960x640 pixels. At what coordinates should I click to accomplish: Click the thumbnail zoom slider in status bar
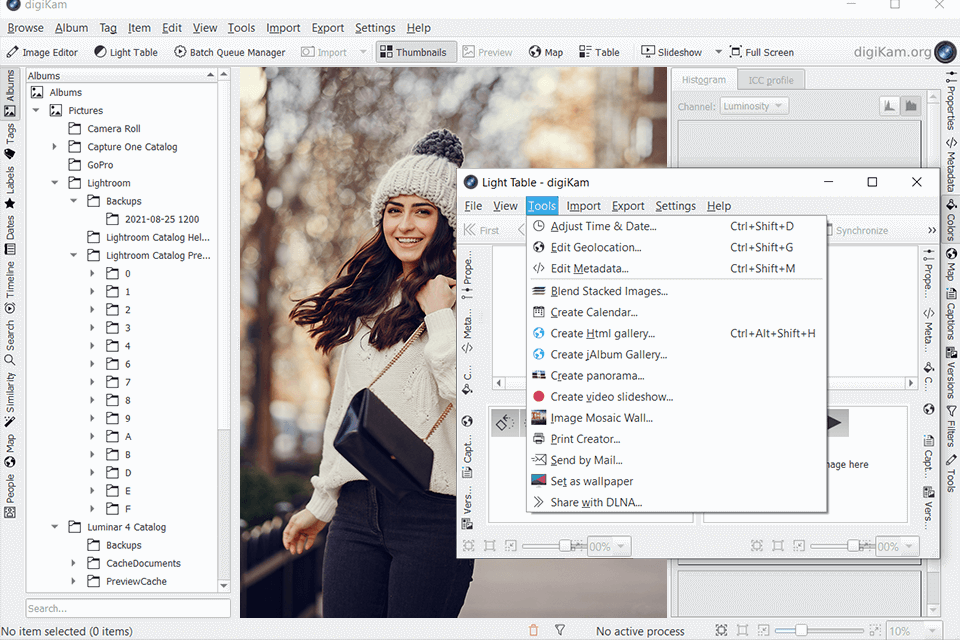(803, 631)
